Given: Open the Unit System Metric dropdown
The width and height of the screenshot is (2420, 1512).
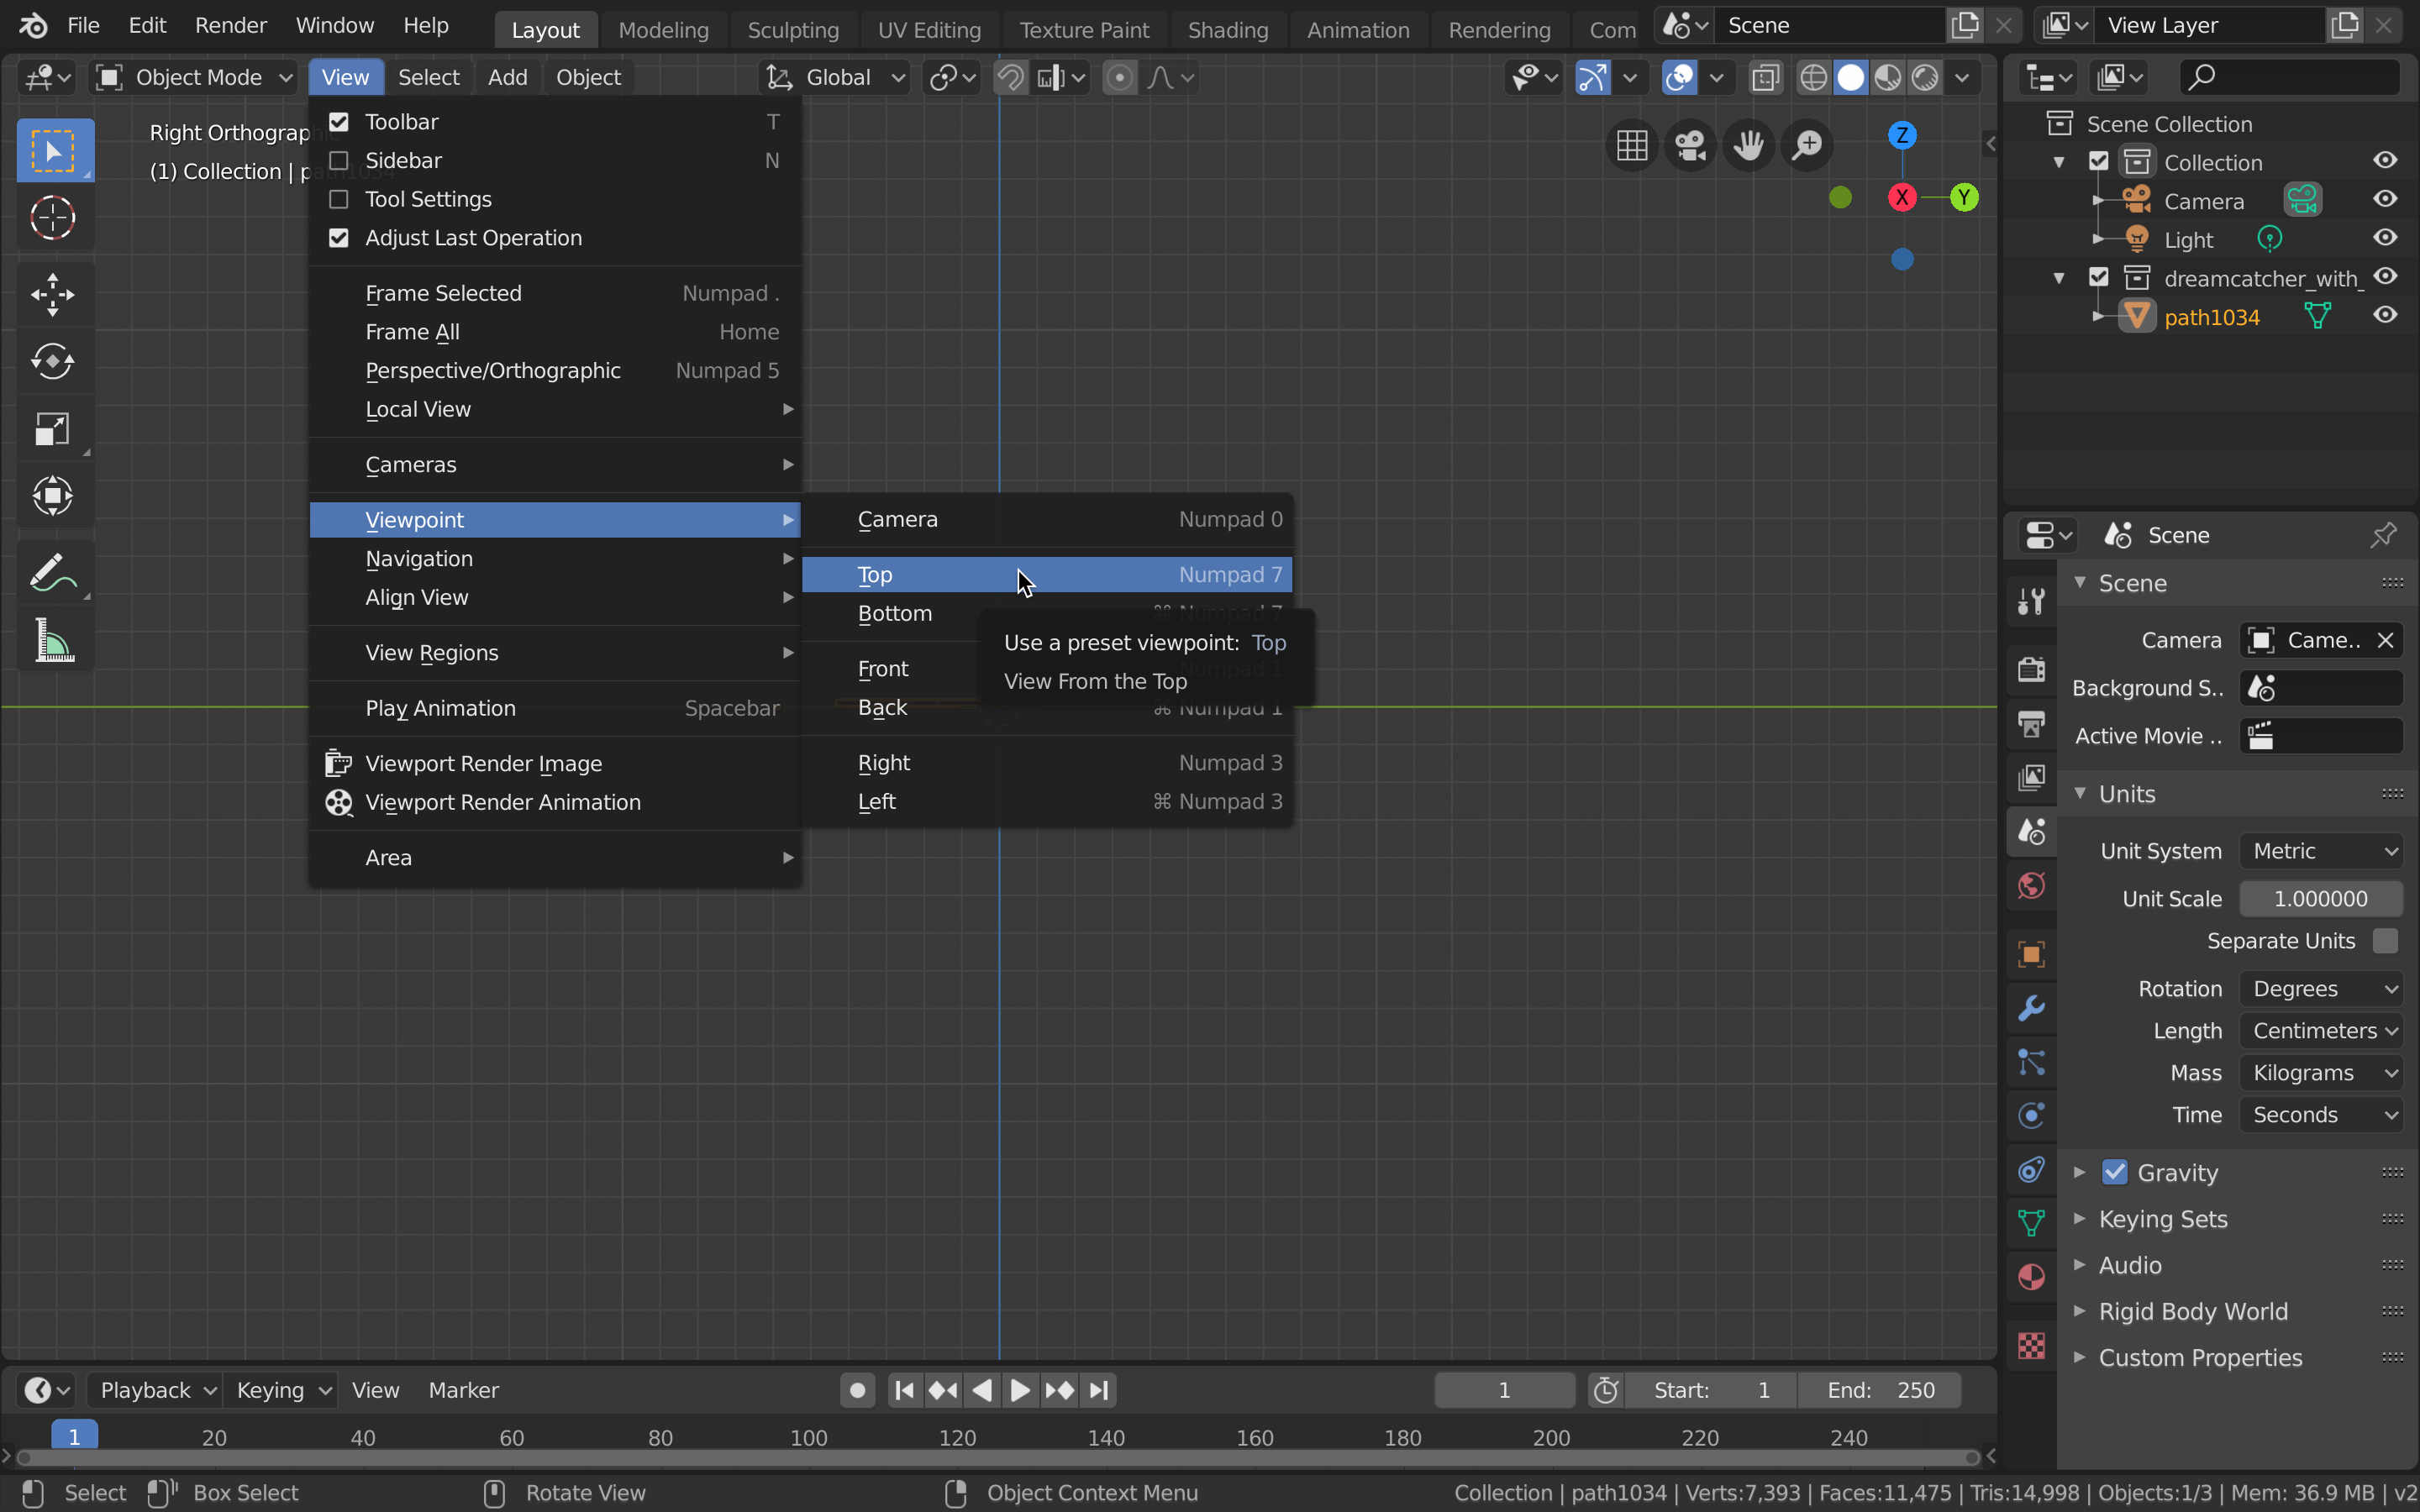Looking at the screenshot, I should tap(2321, 851).
